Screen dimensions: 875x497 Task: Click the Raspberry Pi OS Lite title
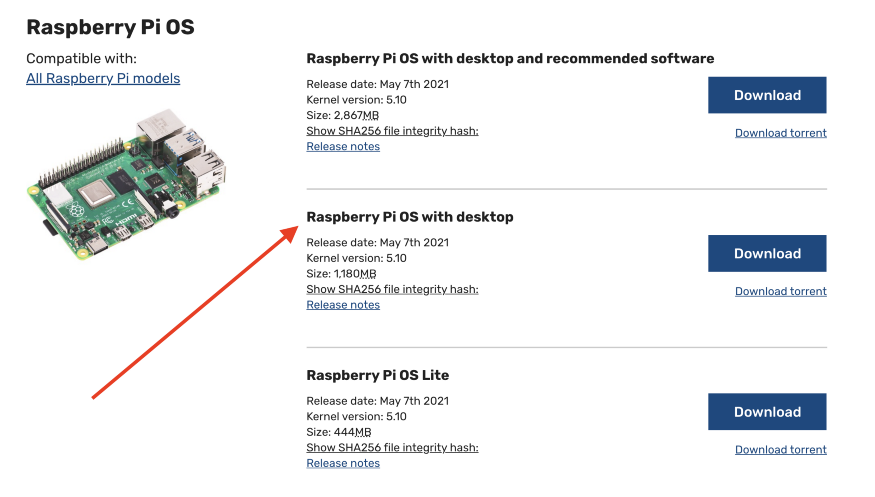click(x=377, y=375)
